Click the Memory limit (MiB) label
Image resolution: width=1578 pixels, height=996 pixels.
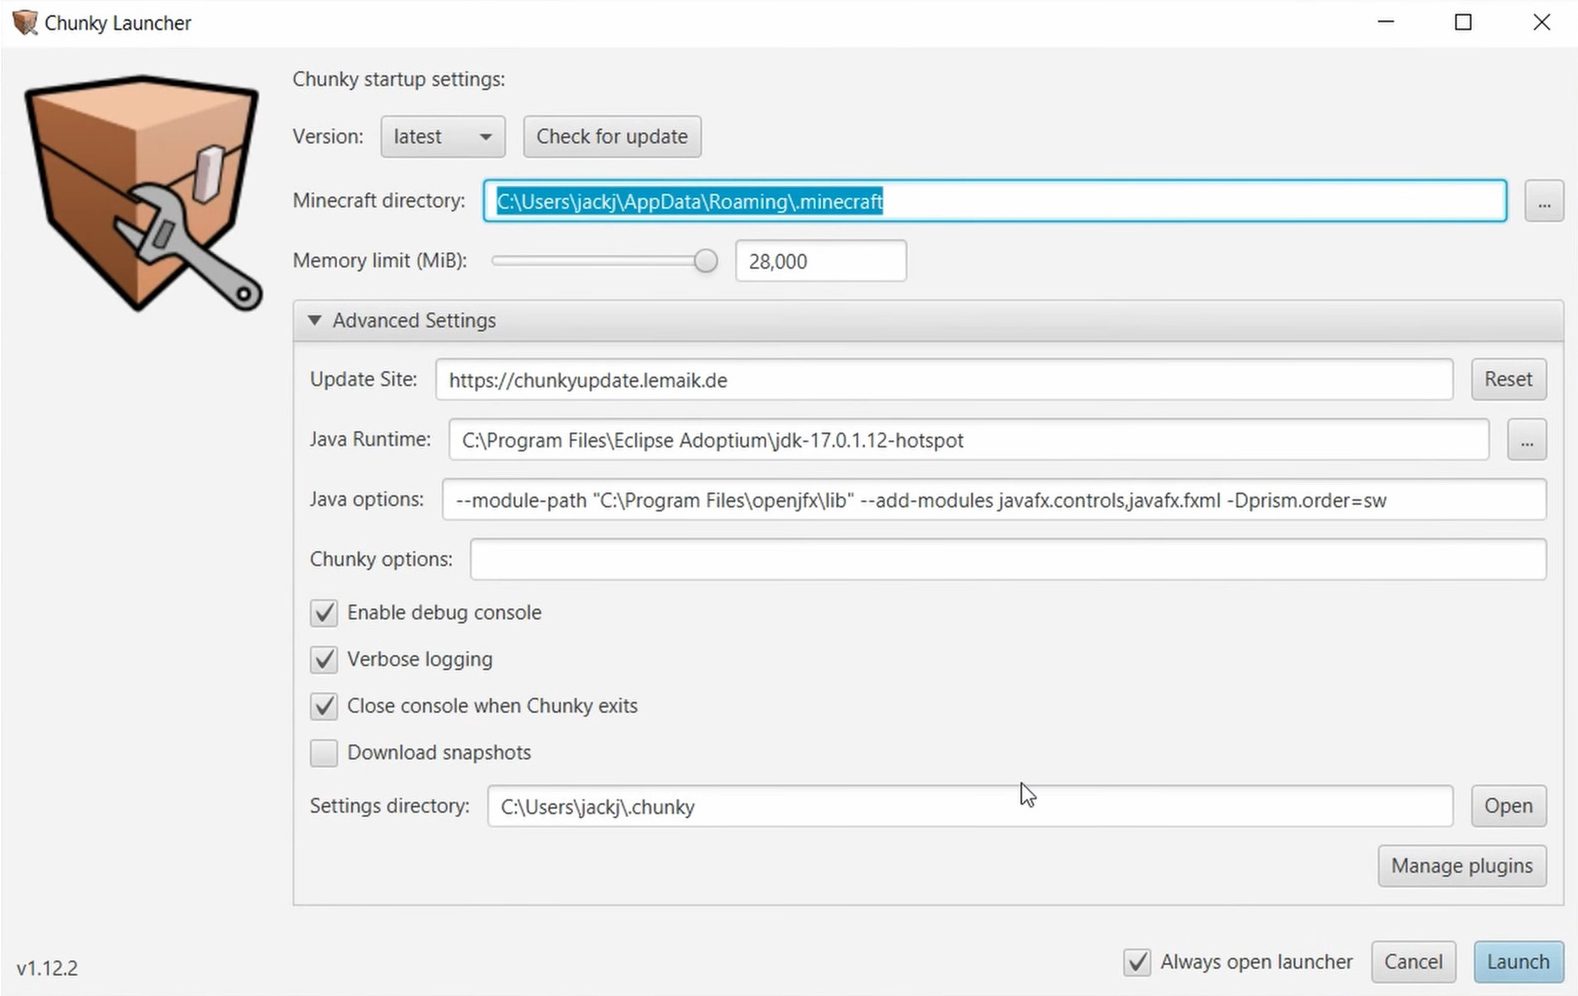380,261
